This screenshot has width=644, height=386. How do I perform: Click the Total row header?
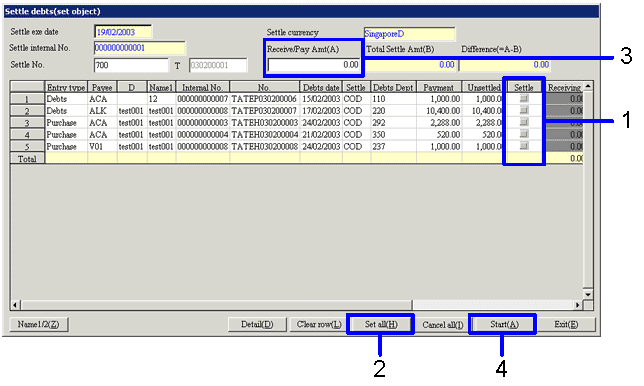(27, 159)
